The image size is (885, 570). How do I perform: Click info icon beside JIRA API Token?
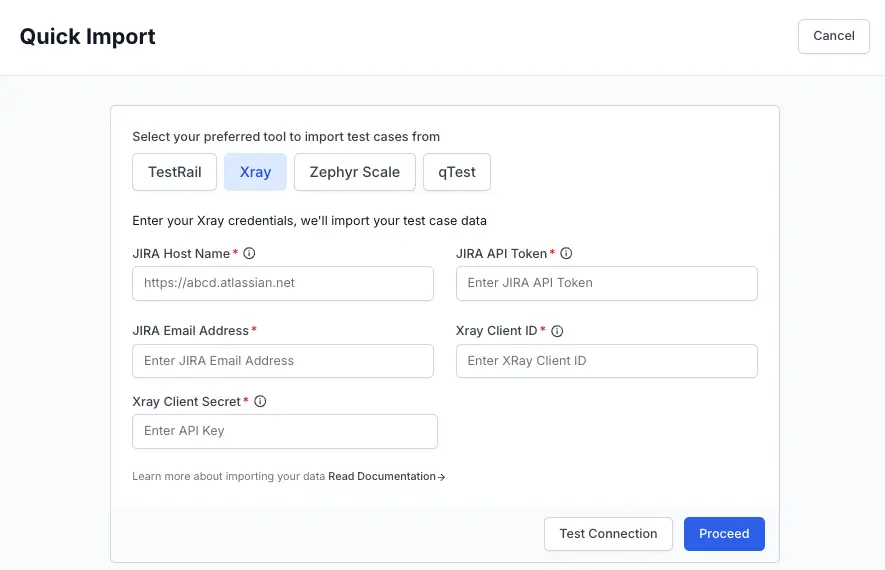point(566,254)
